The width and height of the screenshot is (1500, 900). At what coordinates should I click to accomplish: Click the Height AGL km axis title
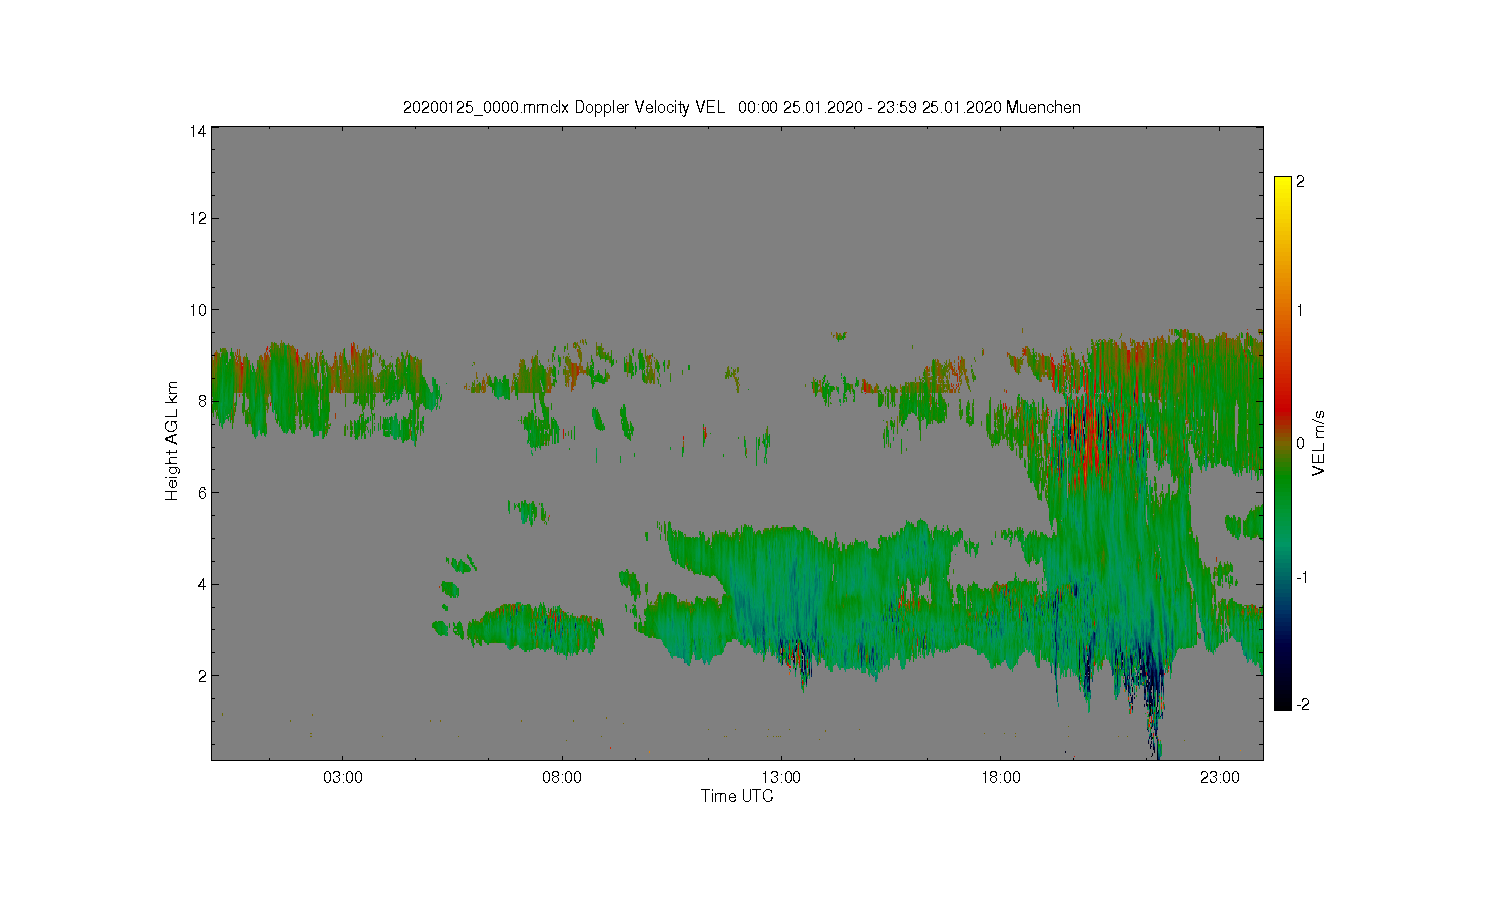tap(172, 441)
